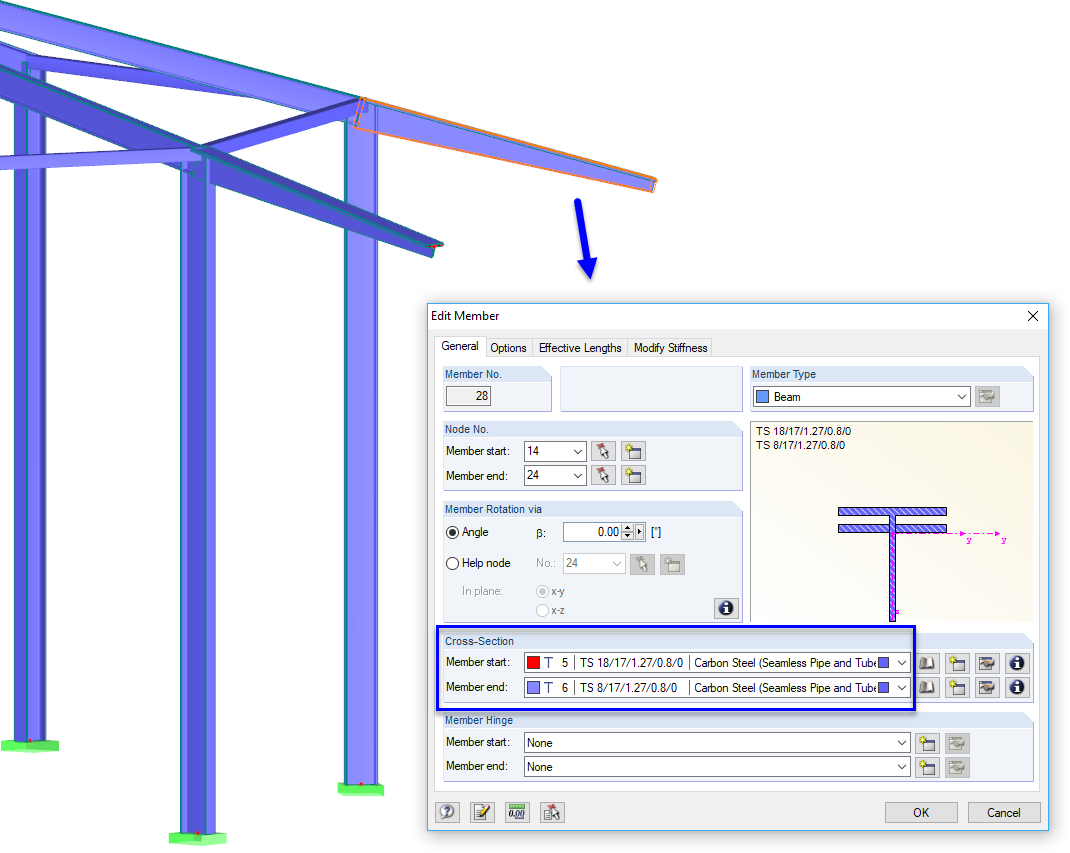Edit comment using the pencil icon
1070x853 pixels.
[482, 812]
